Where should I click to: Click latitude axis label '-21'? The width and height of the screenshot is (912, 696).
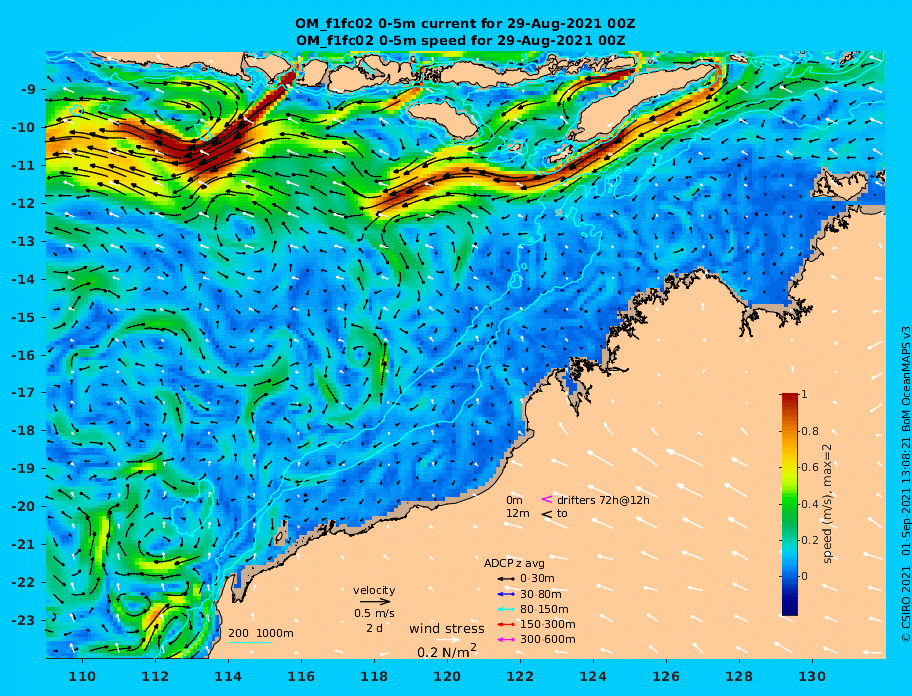click(x=24, y=545)
